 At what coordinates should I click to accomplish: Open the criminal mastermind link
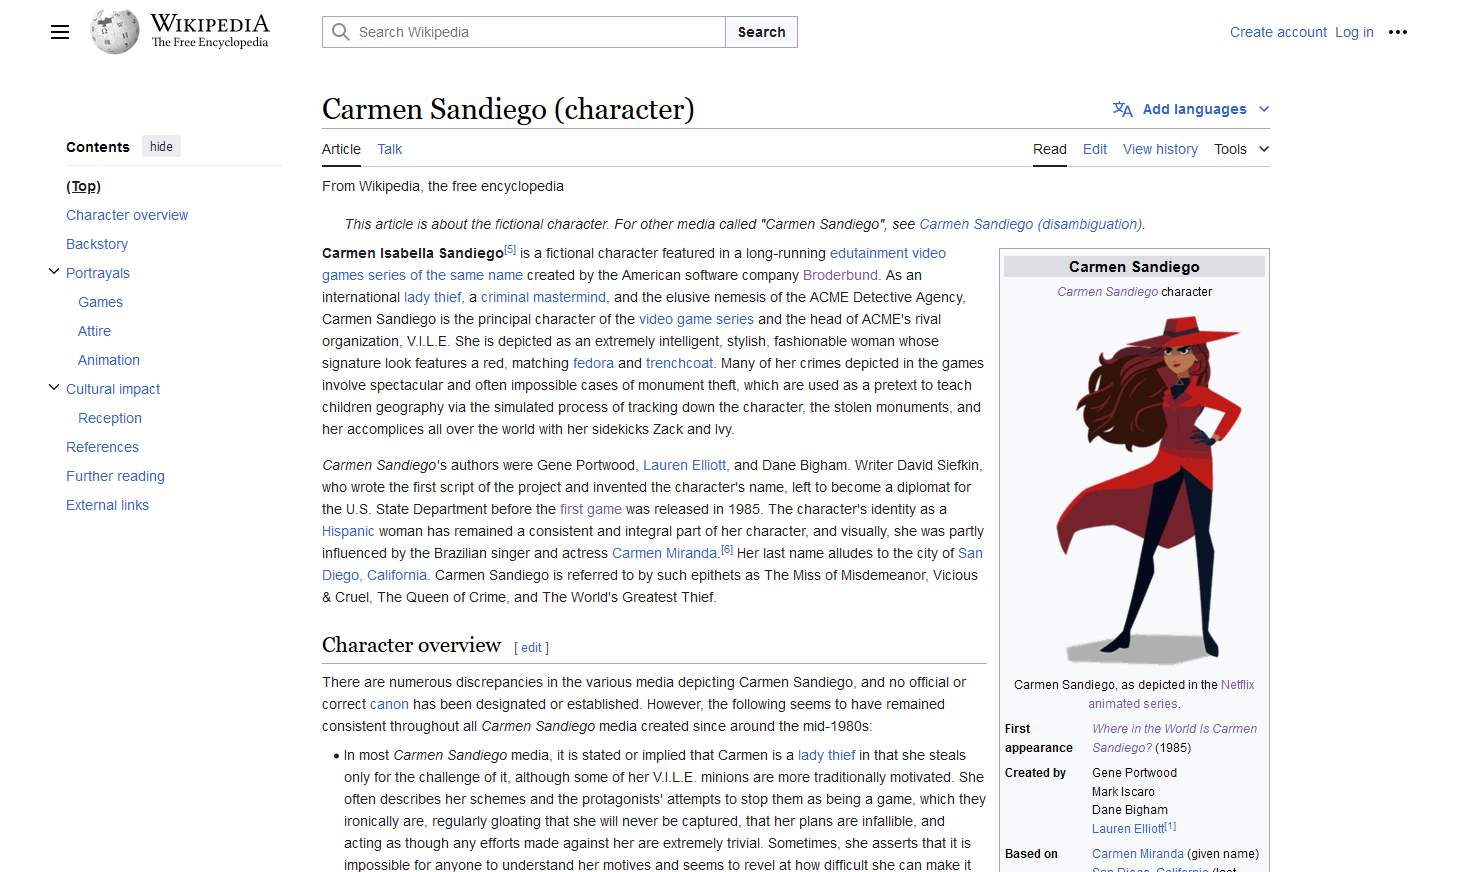543,297
